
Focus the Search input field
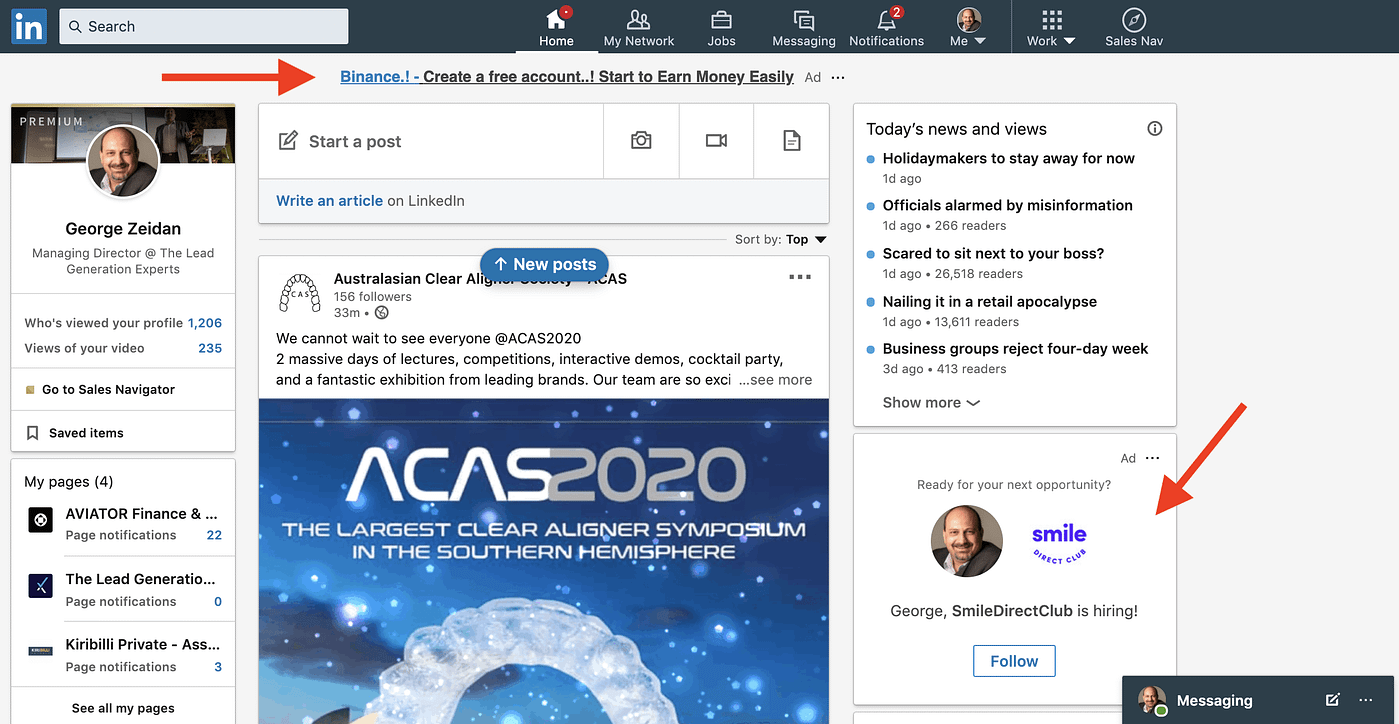[x=204, y=26]
